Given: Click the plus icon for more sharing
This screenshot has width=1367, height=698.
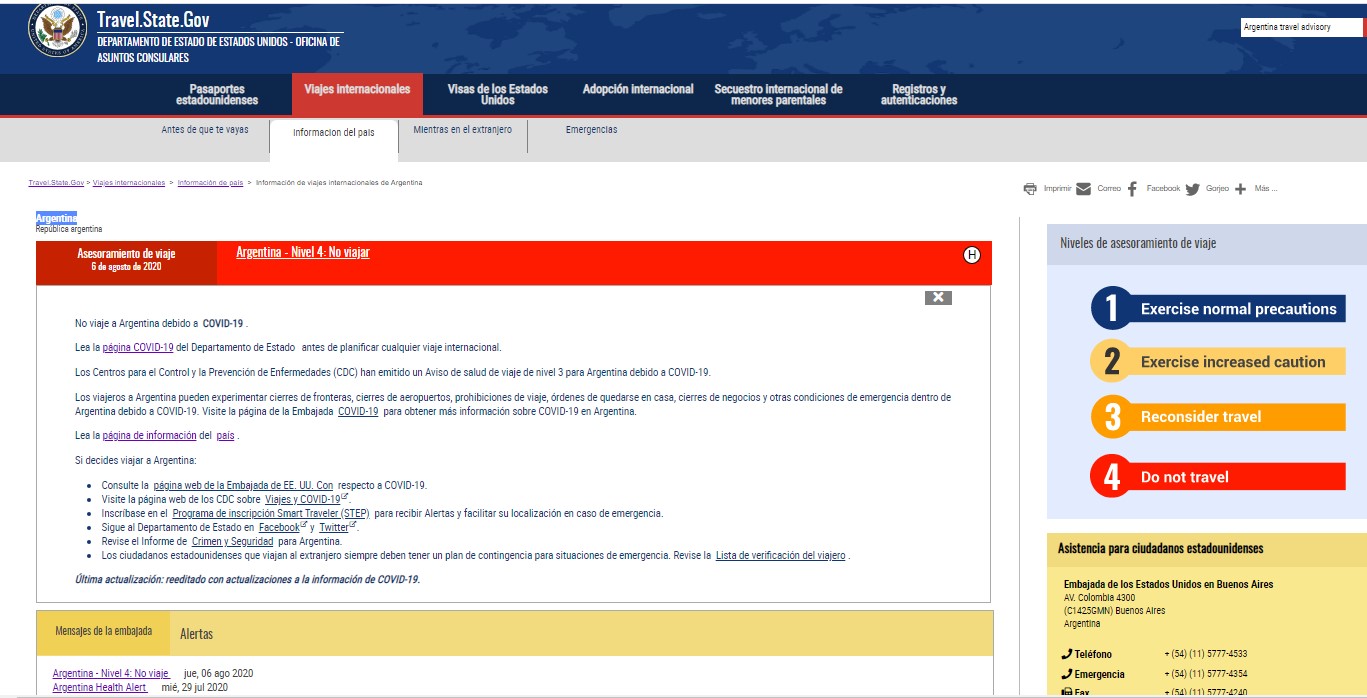Looking at the screenshot, I should pyautogui.click(x=1240, y=189).
